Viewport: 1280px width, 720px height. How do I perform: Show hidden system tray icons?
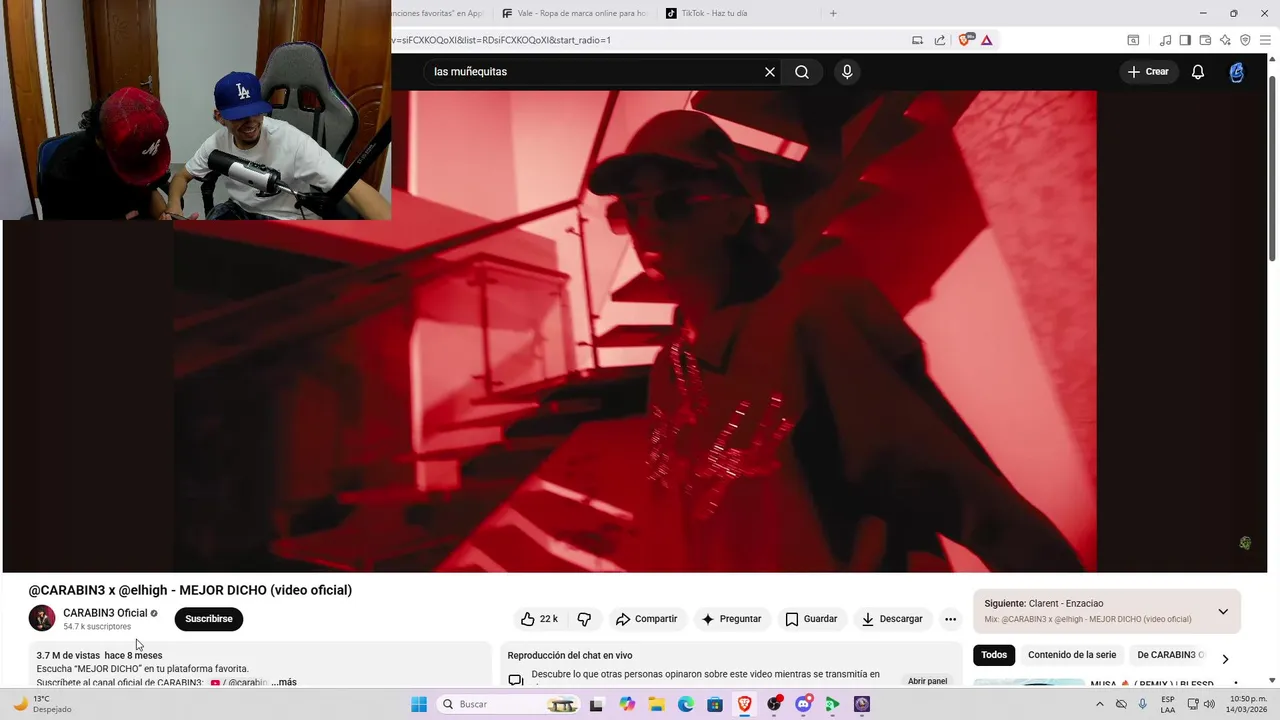[1100, 704]
